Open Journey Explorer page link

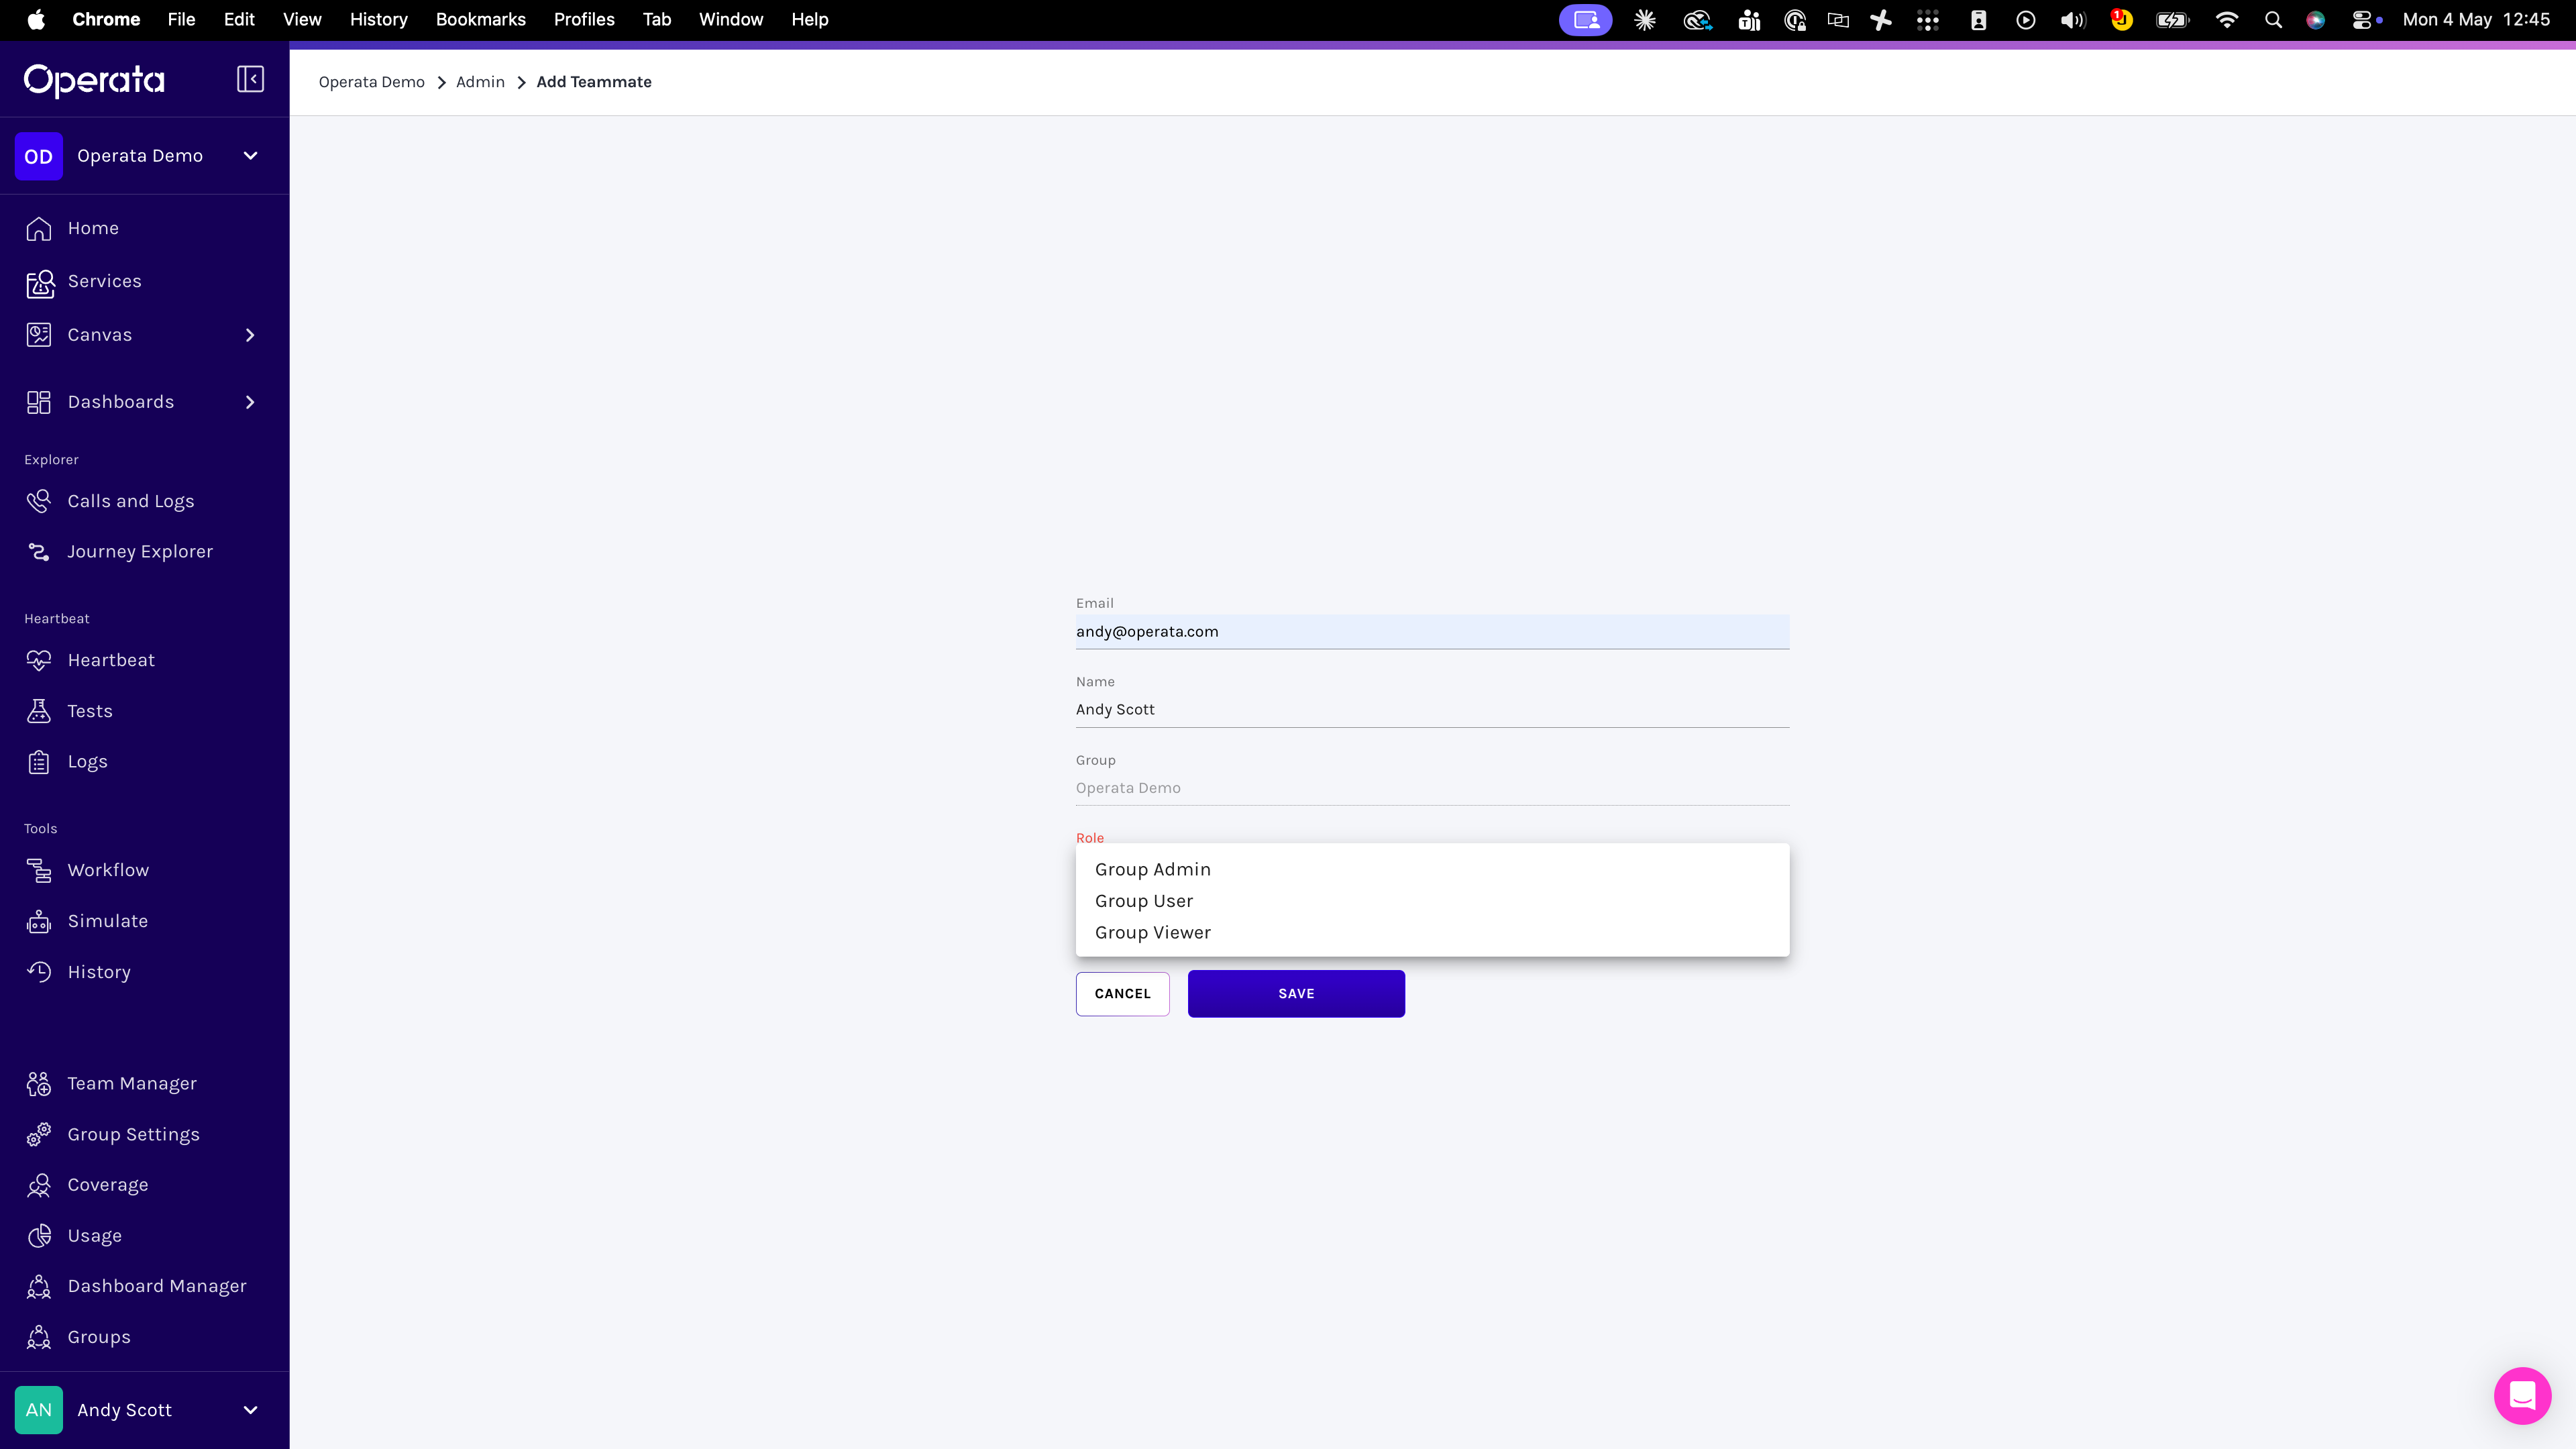pyautogui.click(x=140, y=552)
